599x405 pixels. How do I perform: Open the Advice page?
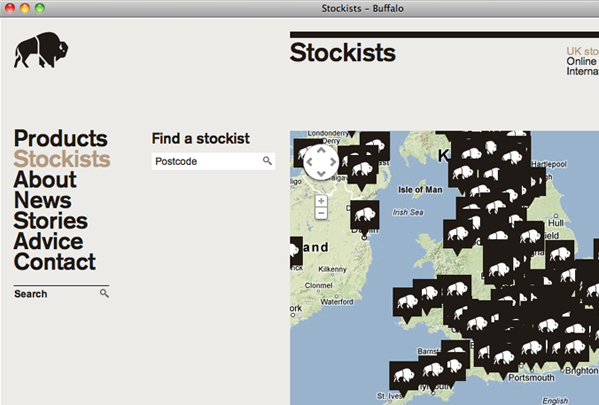coord(49,241)
